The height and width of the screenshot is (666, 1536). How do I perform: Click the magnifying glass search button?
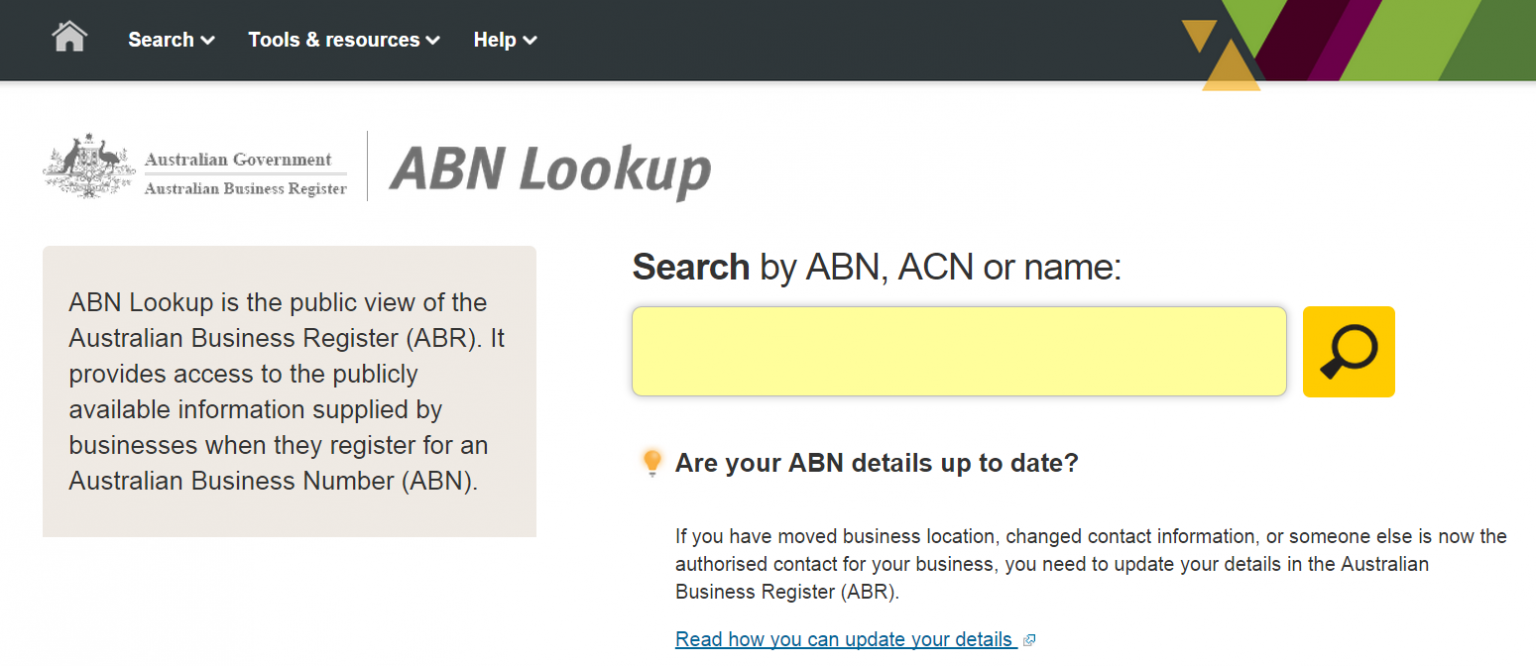point(1348,352)
